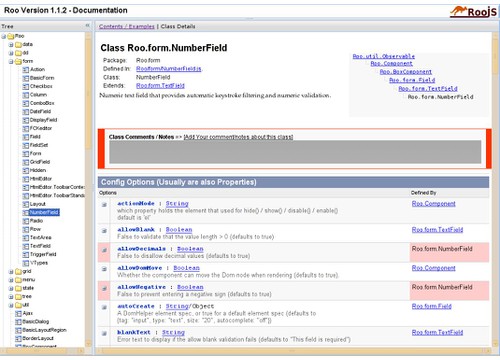The height and width of the screenshot is (360, 500).
Task: Expand the tree folder node
Action: 11,297
